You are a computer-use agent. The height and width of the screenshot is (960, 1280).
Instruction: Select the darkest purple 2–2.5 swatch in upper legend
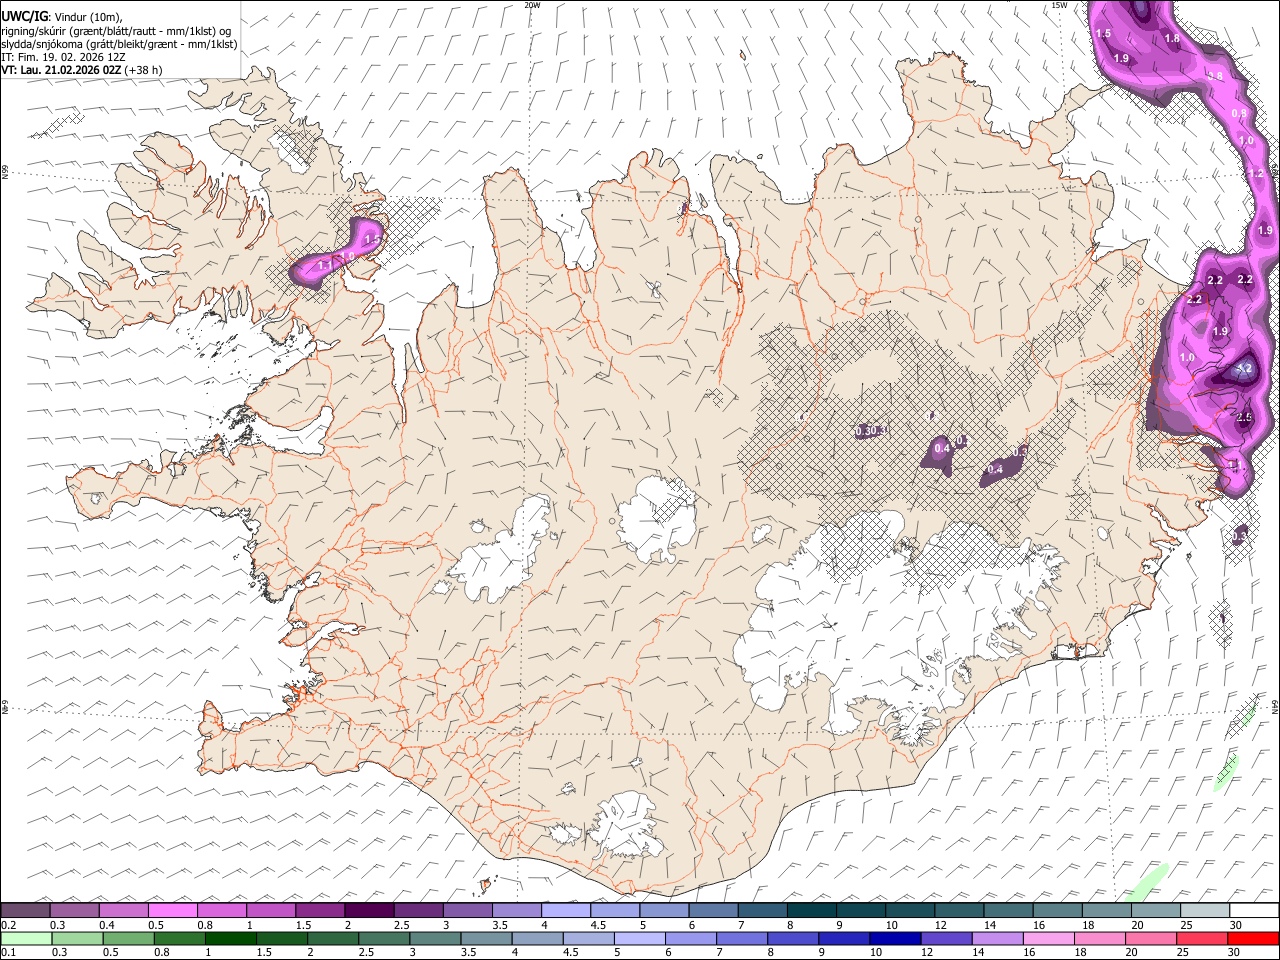click(369, 910)
